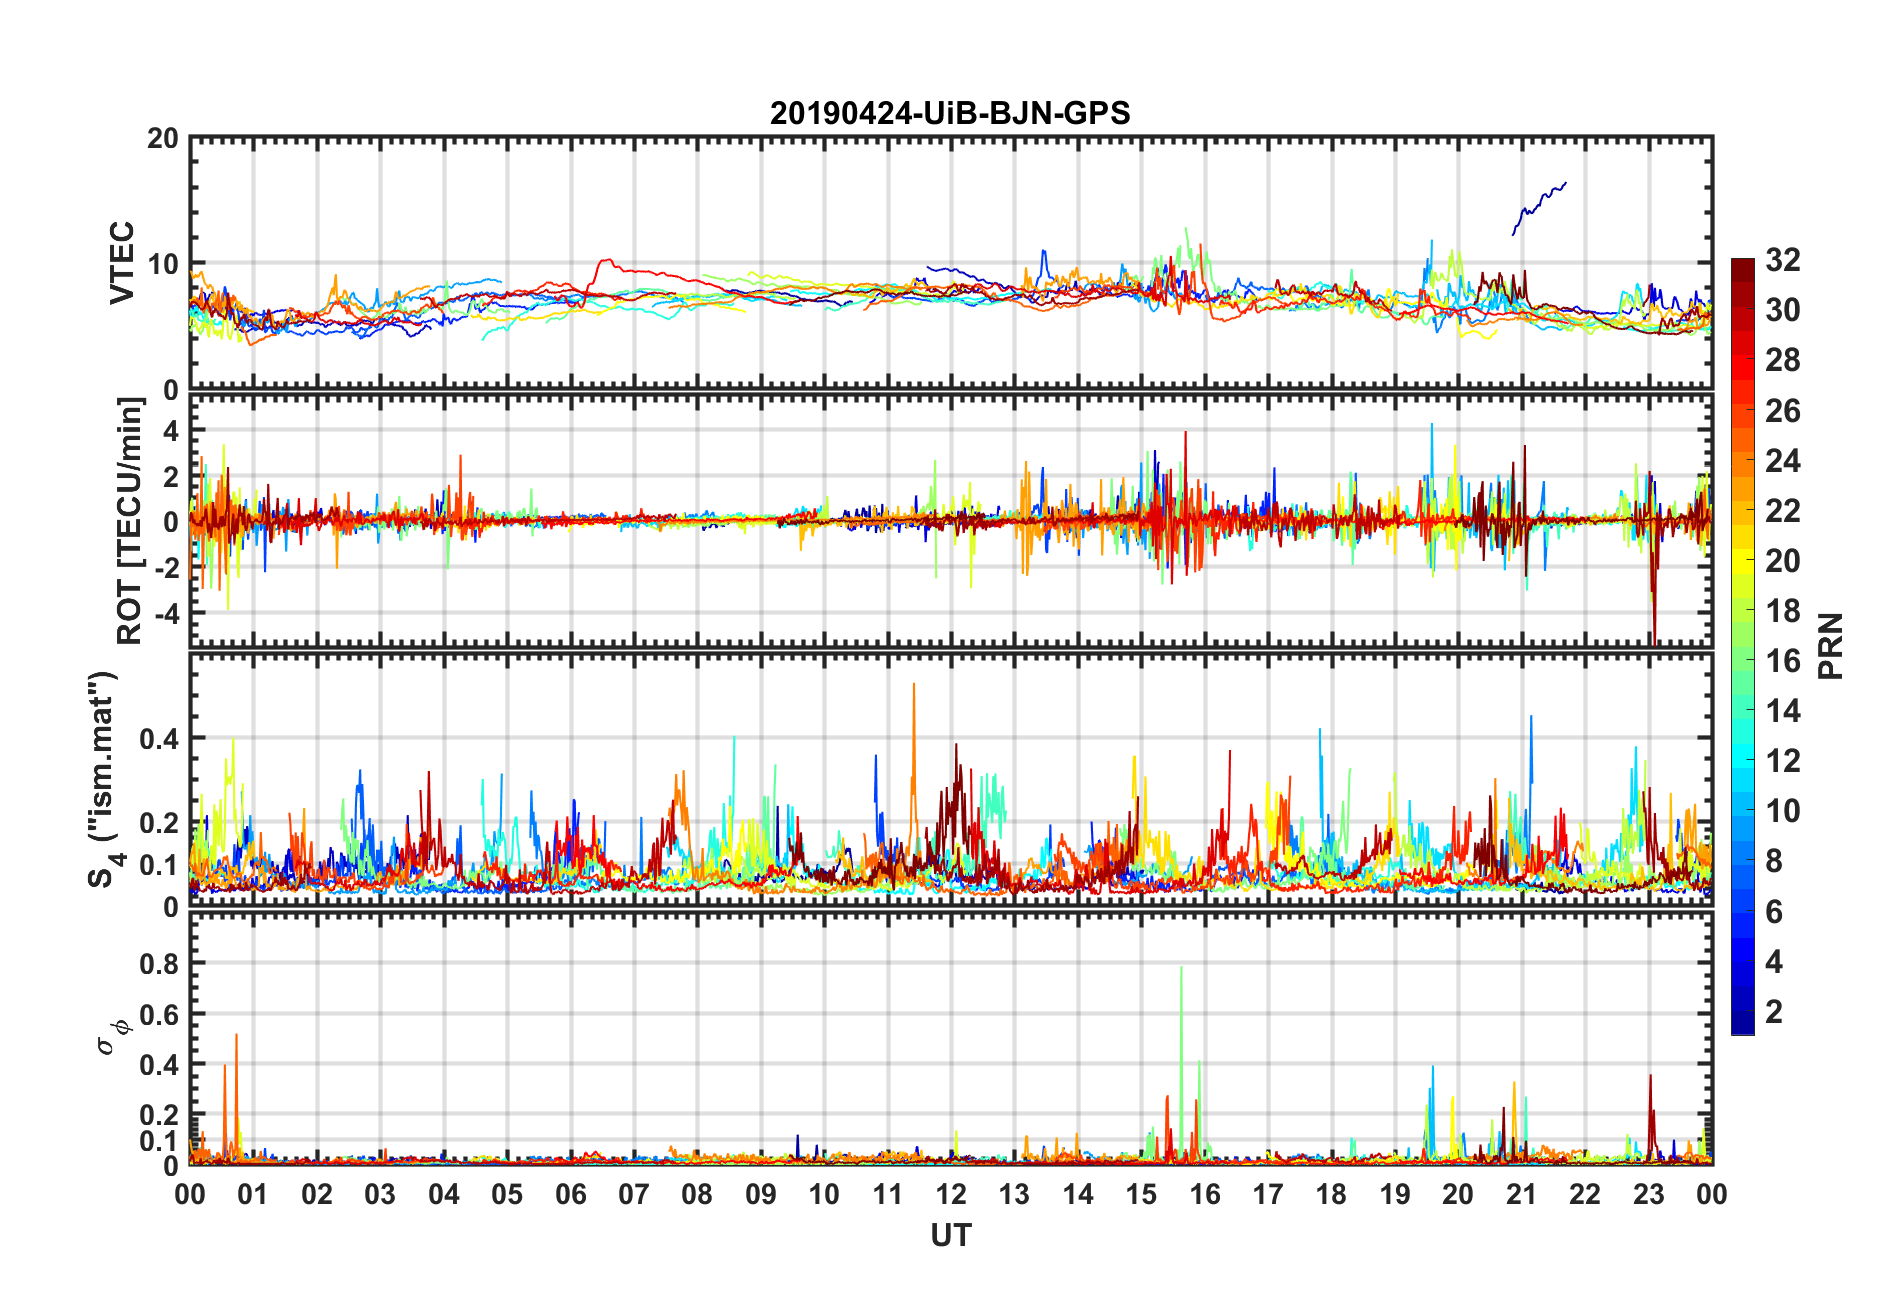Click the "17" hour tick on the UT axis

(x=1268, y=1194)
